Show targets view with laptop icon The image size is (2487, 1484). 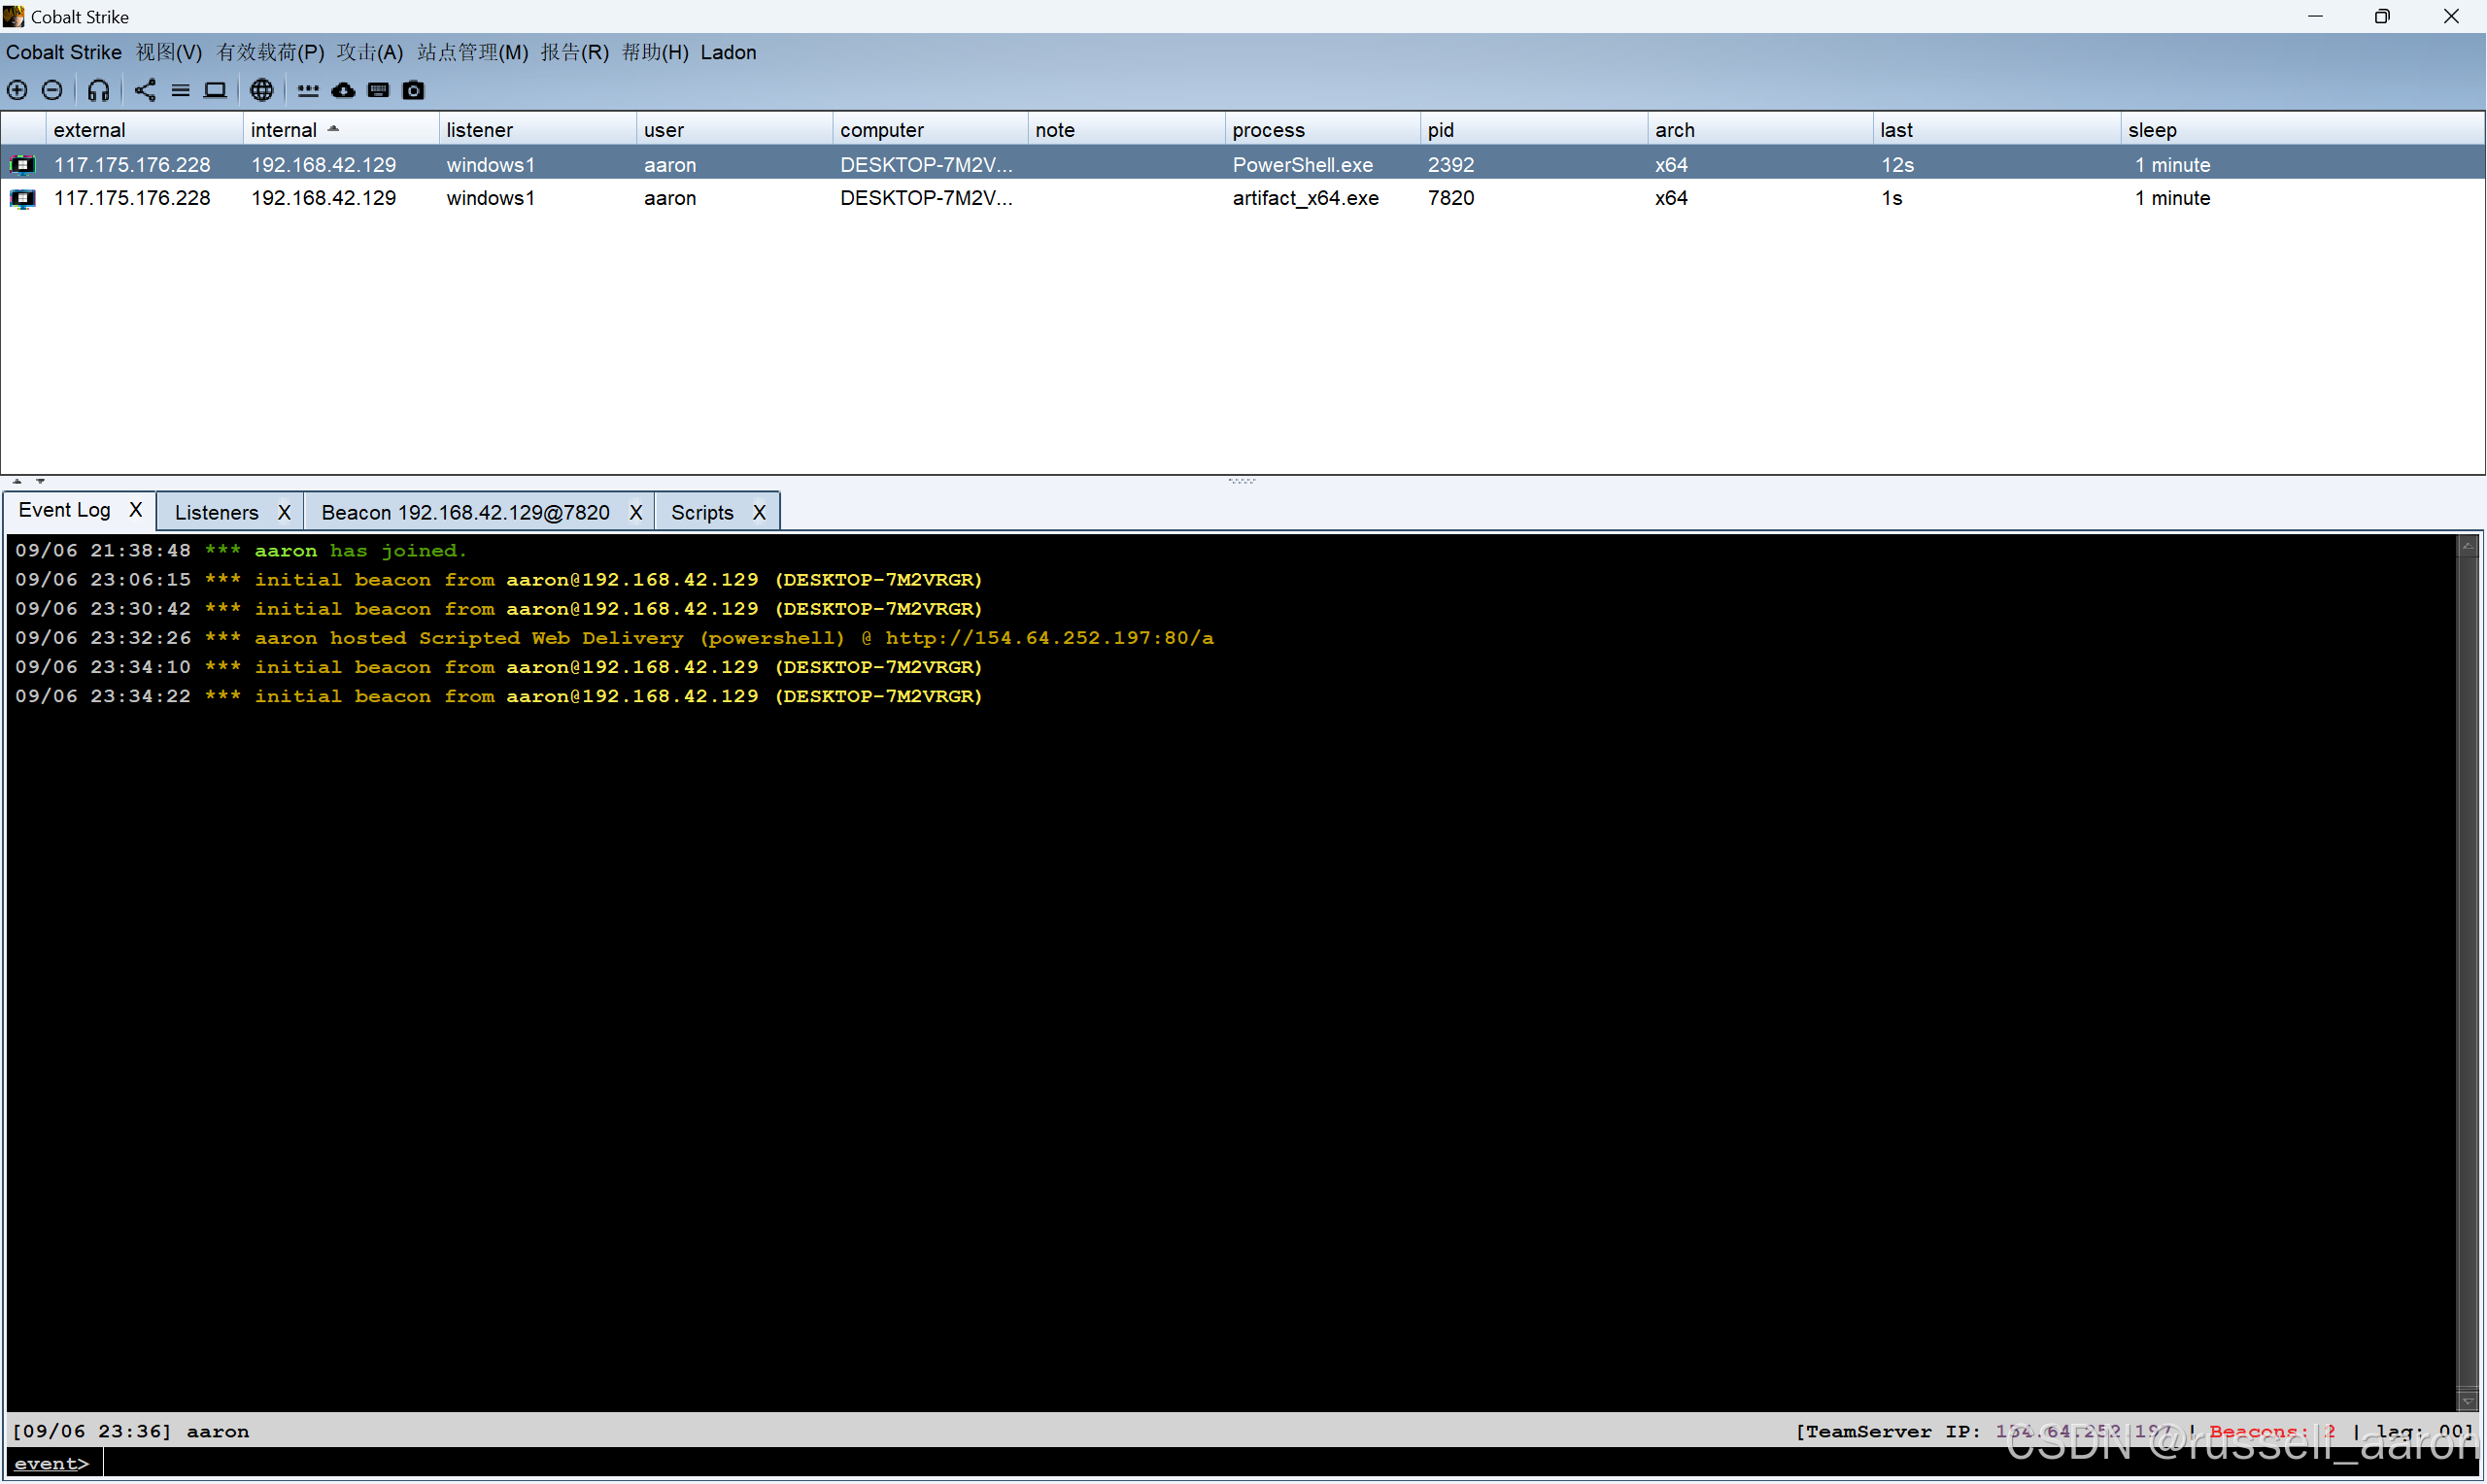(215, 90)
